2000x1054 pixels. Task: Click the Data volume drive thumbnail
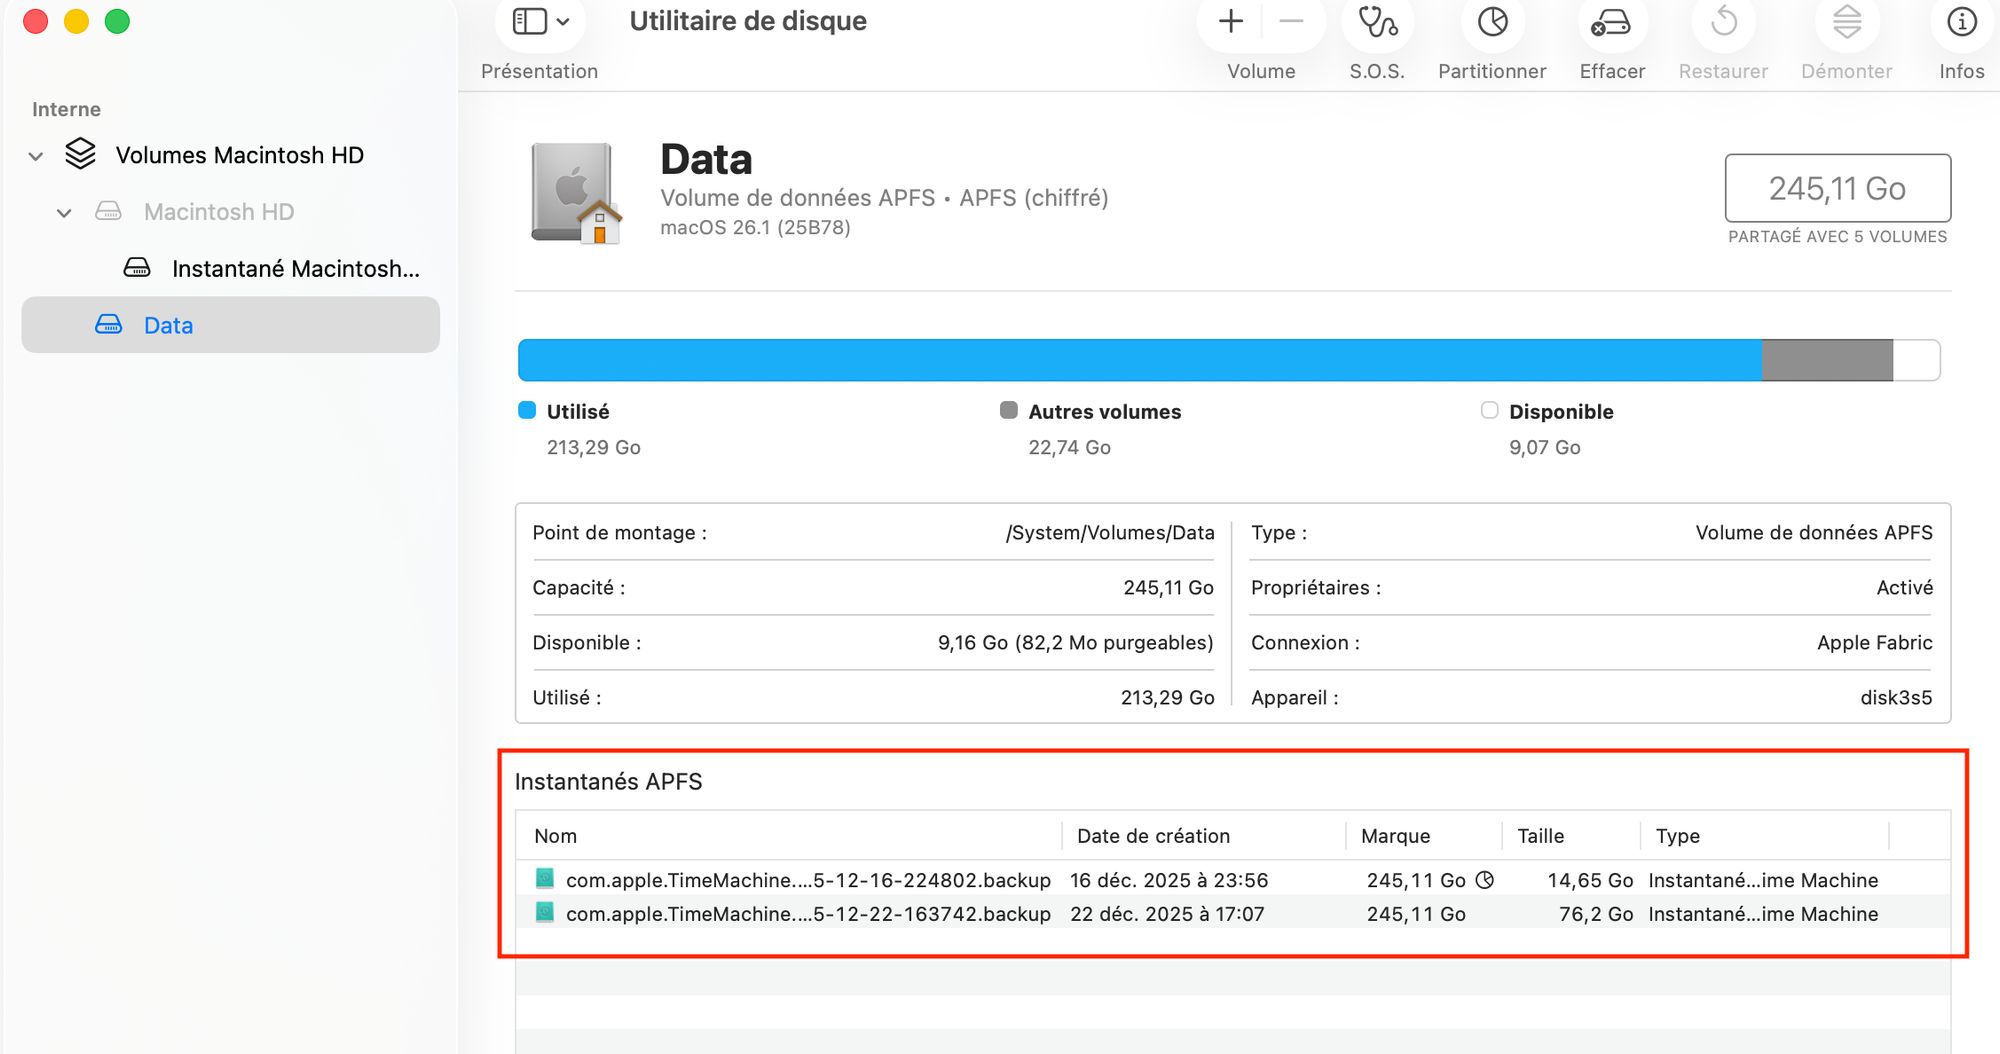(x=575, y=194)
